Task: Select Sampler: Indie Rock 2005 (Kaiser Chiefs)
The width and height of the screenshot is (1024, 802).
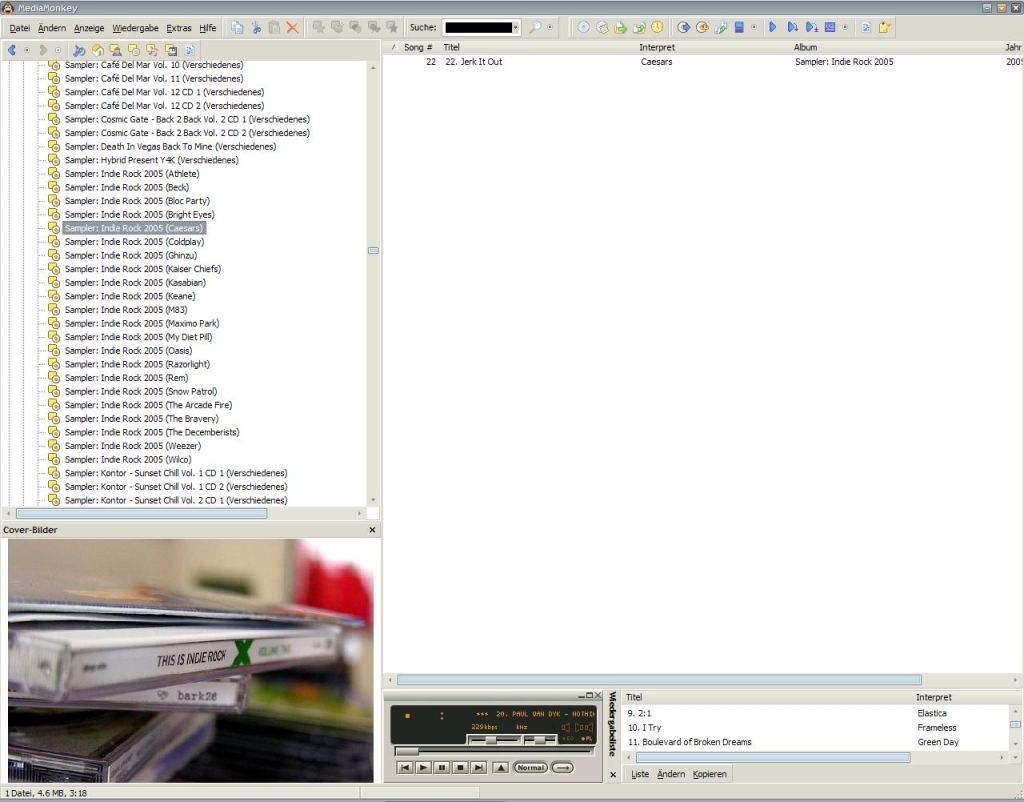Action: point(142,269)
